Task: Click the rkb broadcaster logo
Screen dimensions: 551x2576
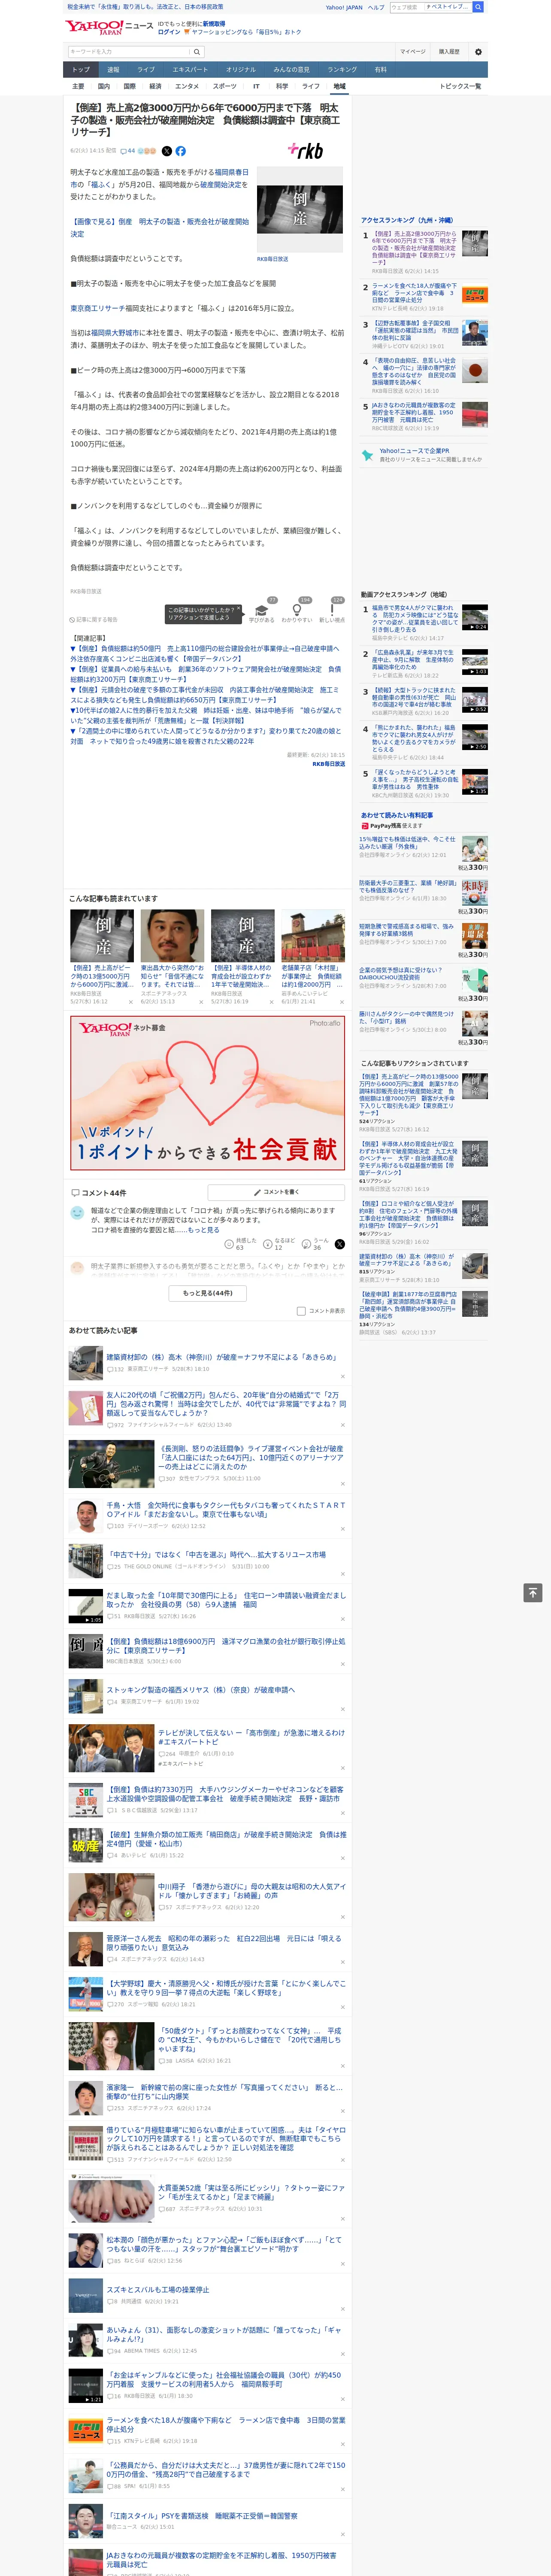Action: [x=305, y=151]
